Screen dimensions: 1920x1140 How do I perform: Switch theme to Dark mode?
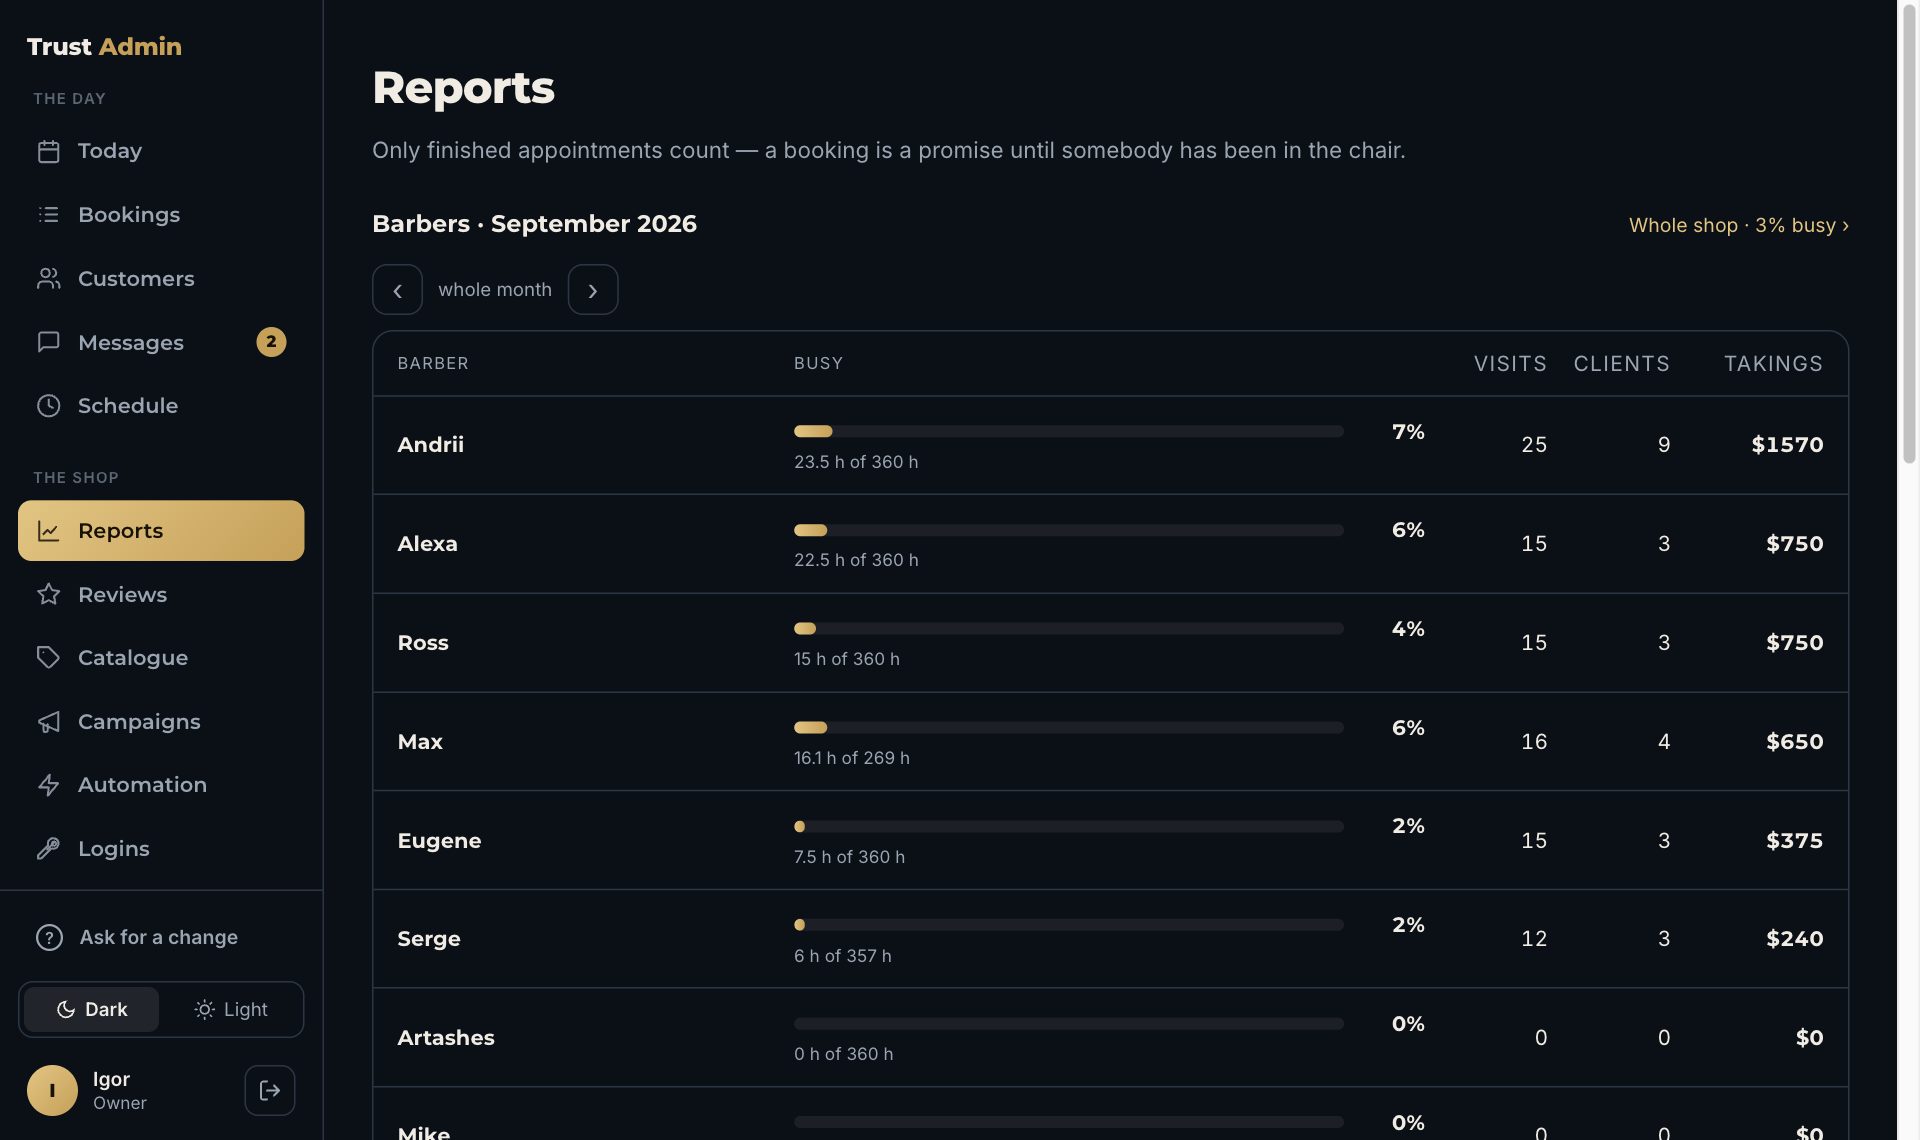tap(91, 1010)
